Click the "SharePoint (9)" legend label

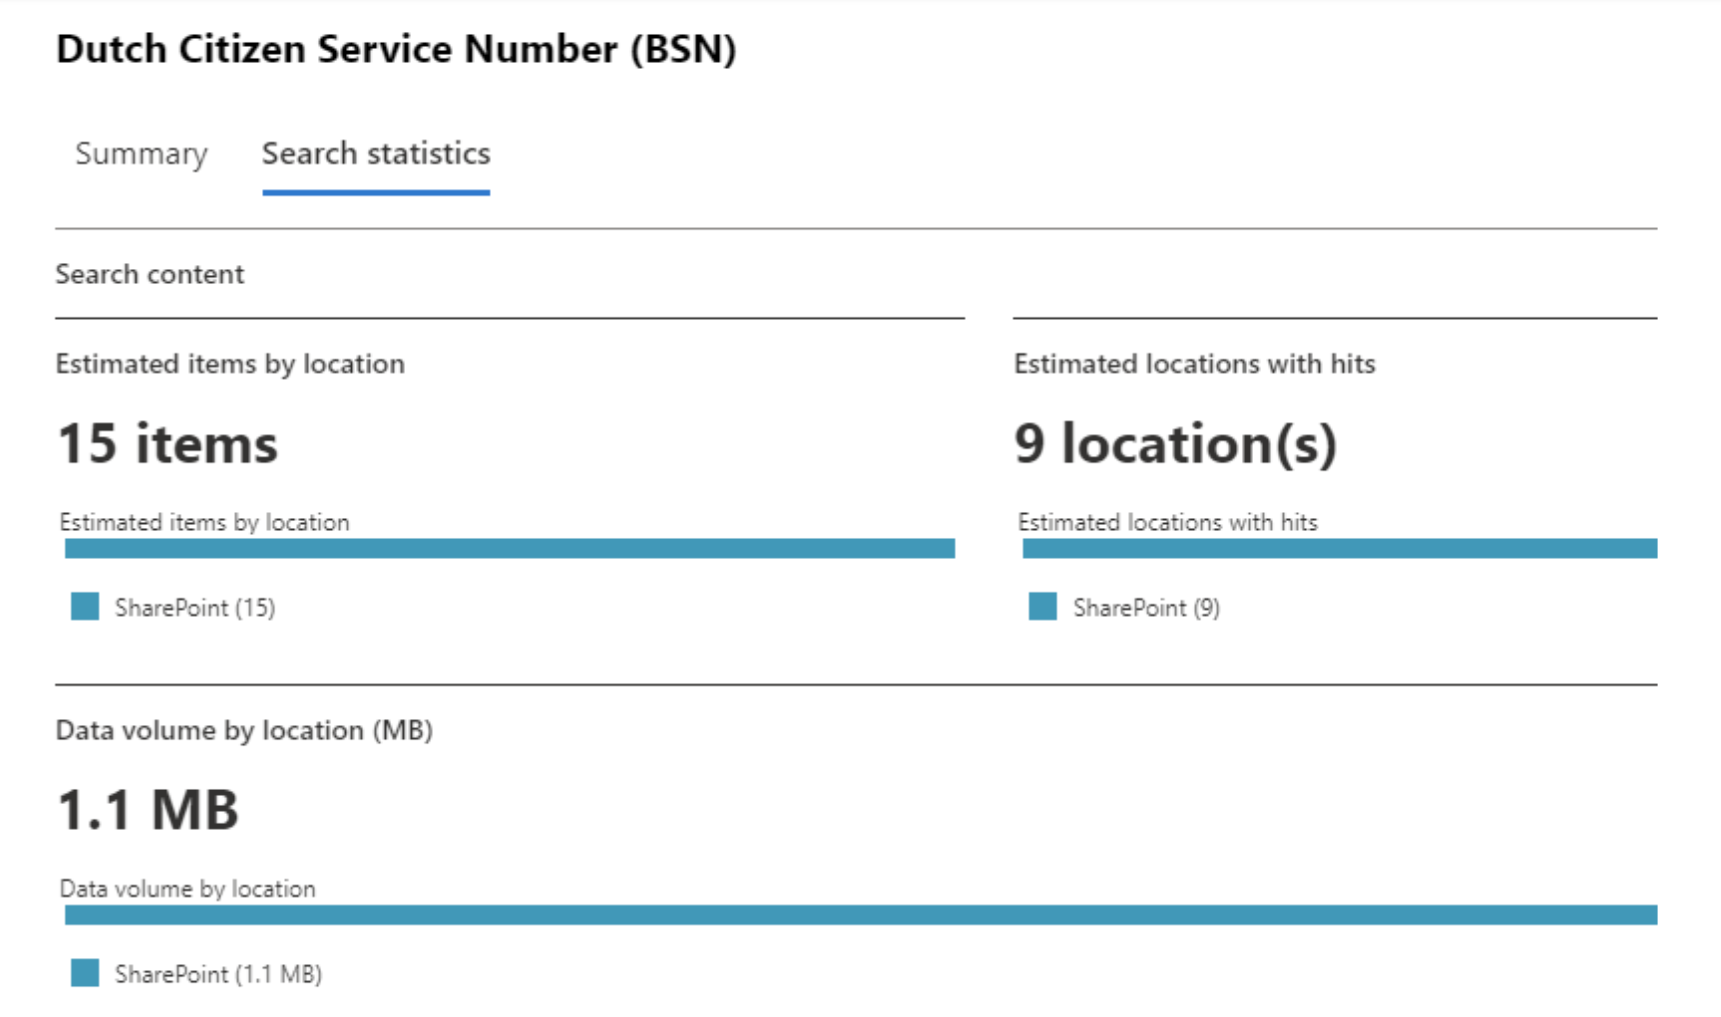(x=1146, y=608)
